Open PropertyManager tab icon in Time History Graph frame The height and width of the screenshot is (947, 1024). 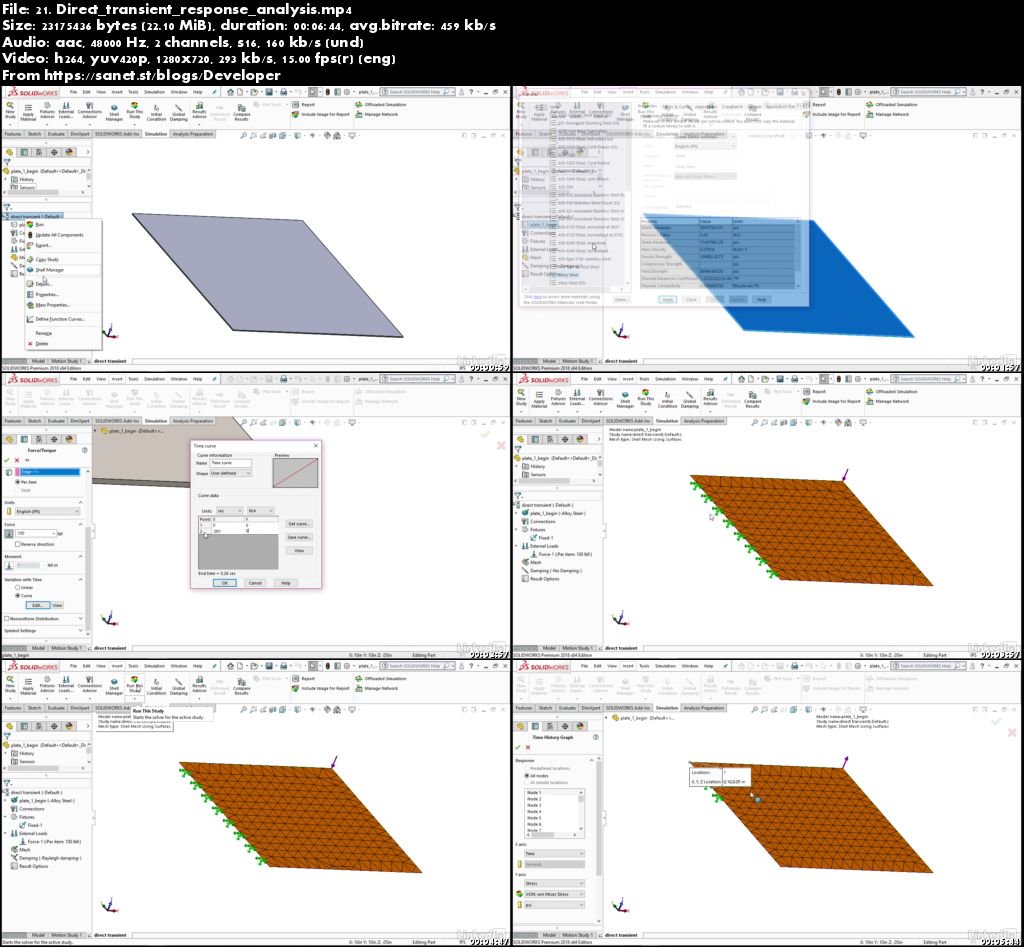(536, 726)
